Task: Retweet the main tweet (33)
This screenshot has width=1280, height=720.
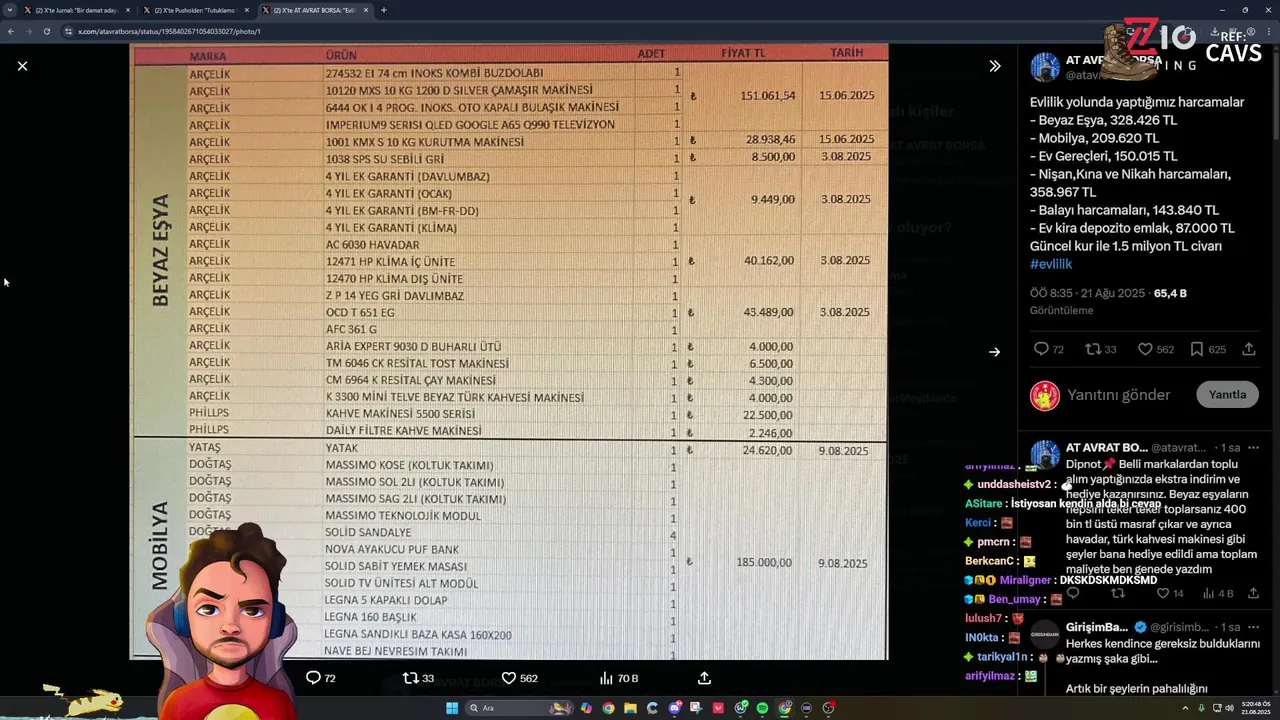Action: [1101, 349]
